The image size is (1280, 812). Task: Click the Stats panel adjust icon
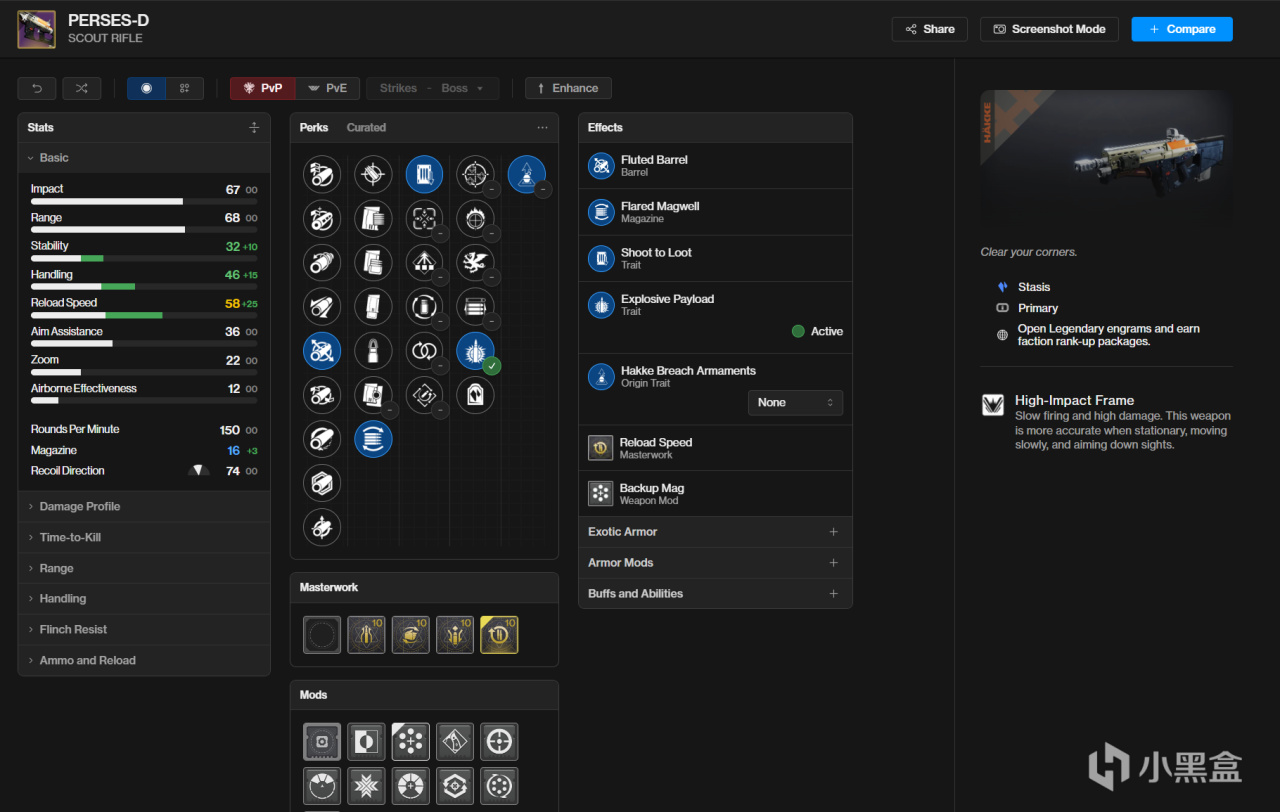[x=254, y=127]
